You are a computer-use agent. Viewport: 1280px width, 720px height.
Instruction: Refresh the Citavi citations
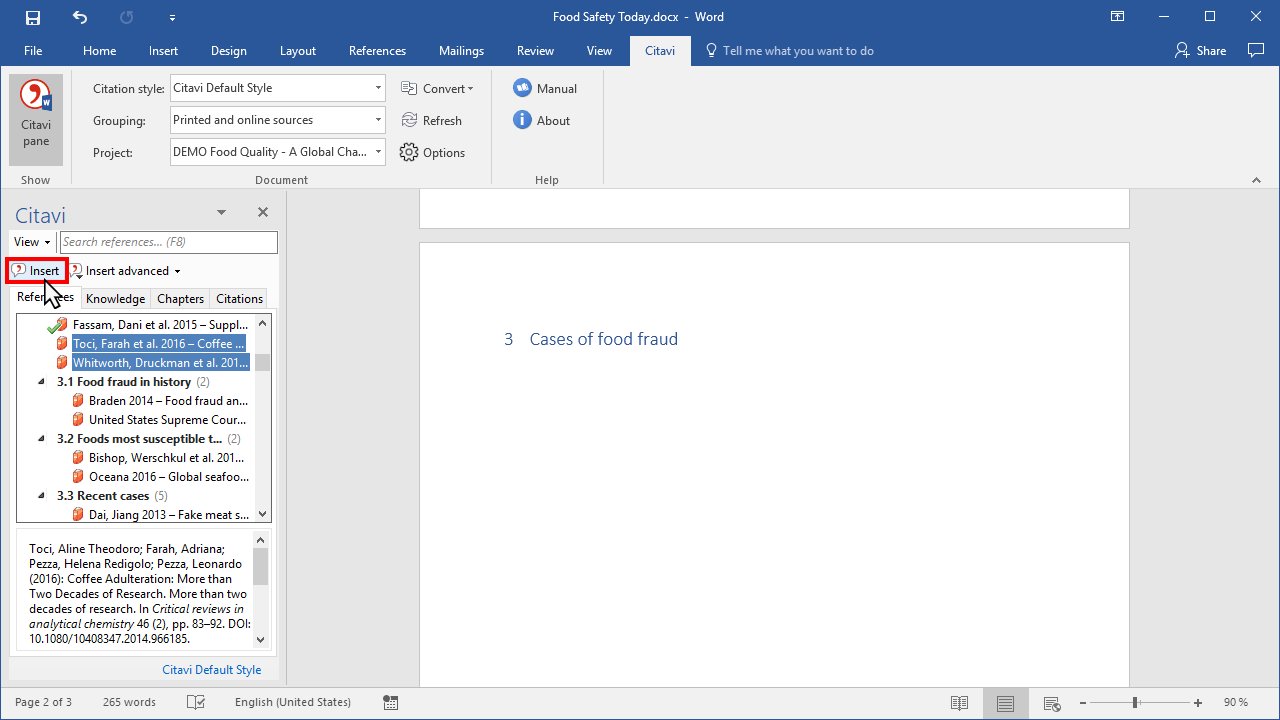click(431, 120)
